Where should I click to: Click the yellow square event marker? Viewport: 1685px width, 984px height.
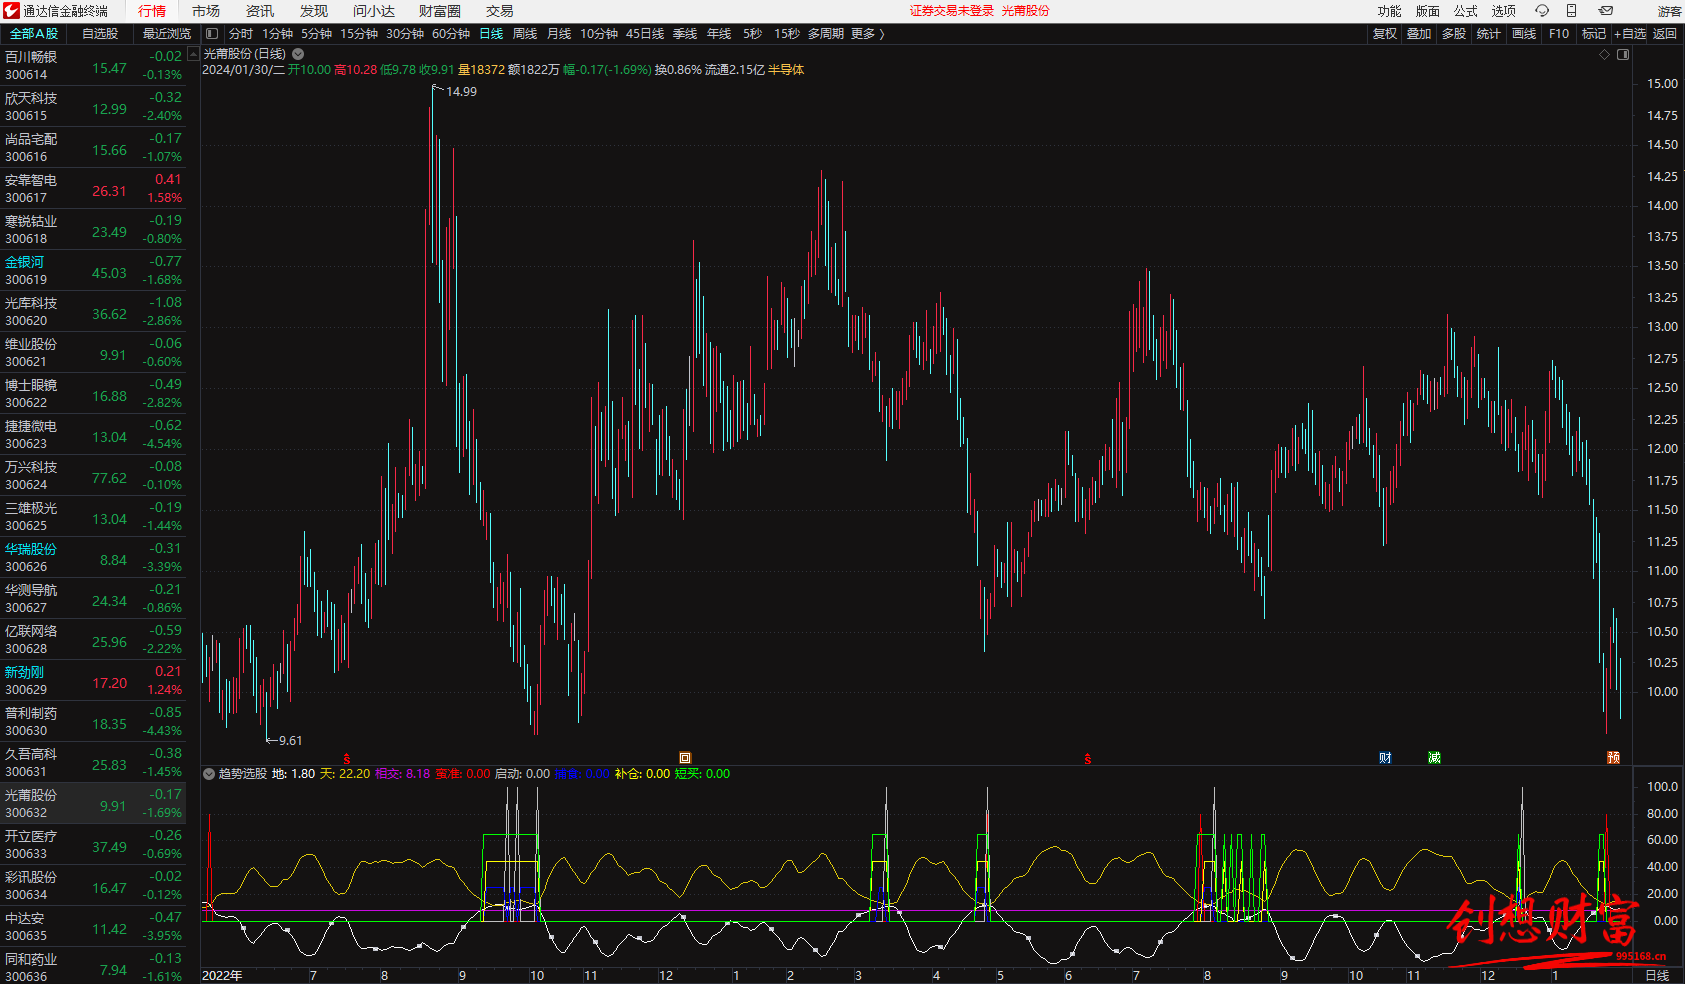tap(685, 758)
